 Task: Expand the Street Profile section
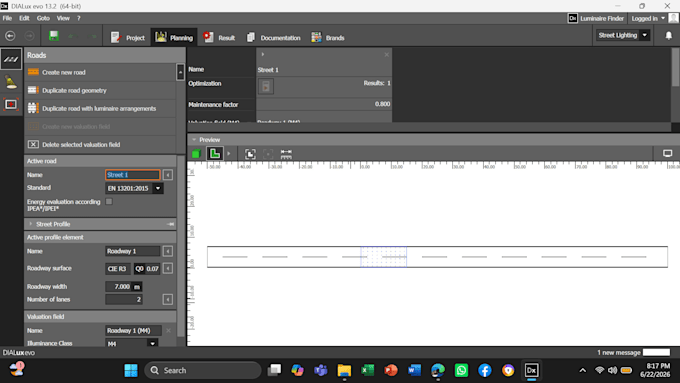[31, 224]
